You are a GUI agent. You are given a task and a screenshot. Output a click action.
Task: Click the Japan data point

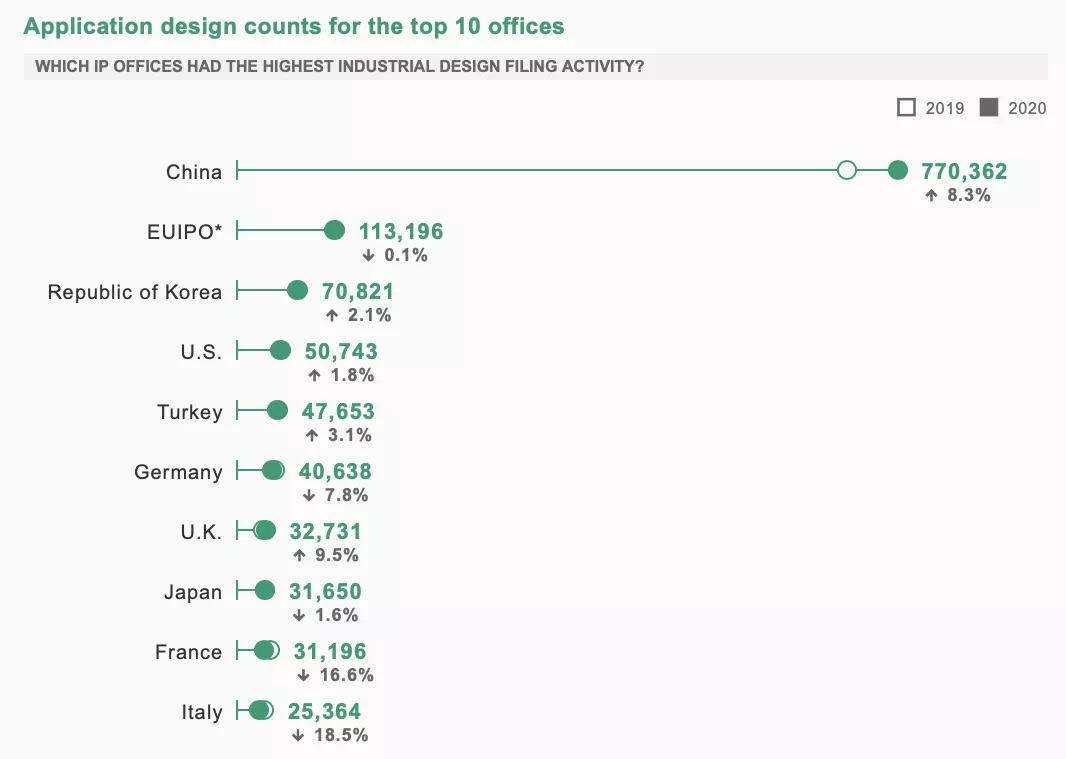pyautogui.click(x=264, y=590)
